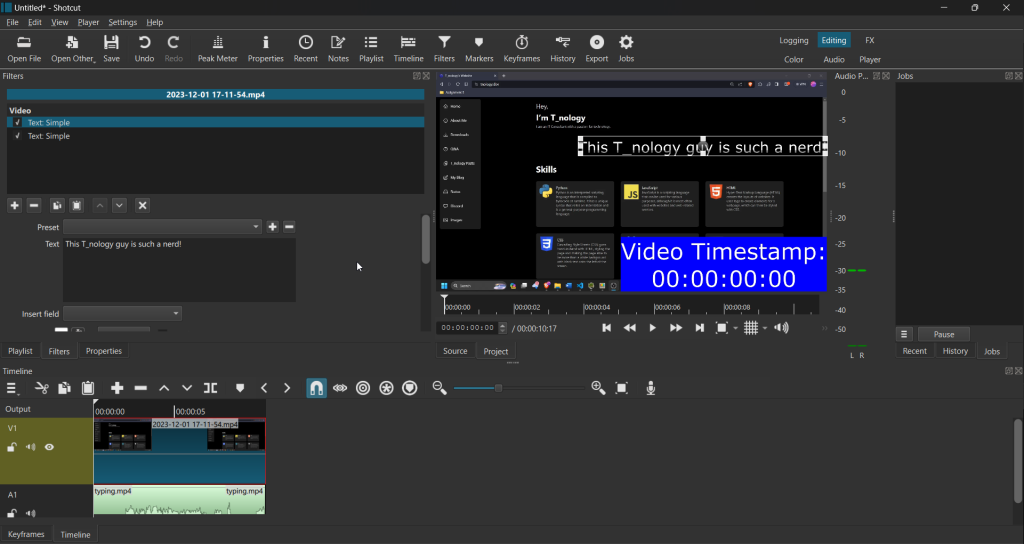
Task: Switch to the Color layout
Action: tap(793, 59)
